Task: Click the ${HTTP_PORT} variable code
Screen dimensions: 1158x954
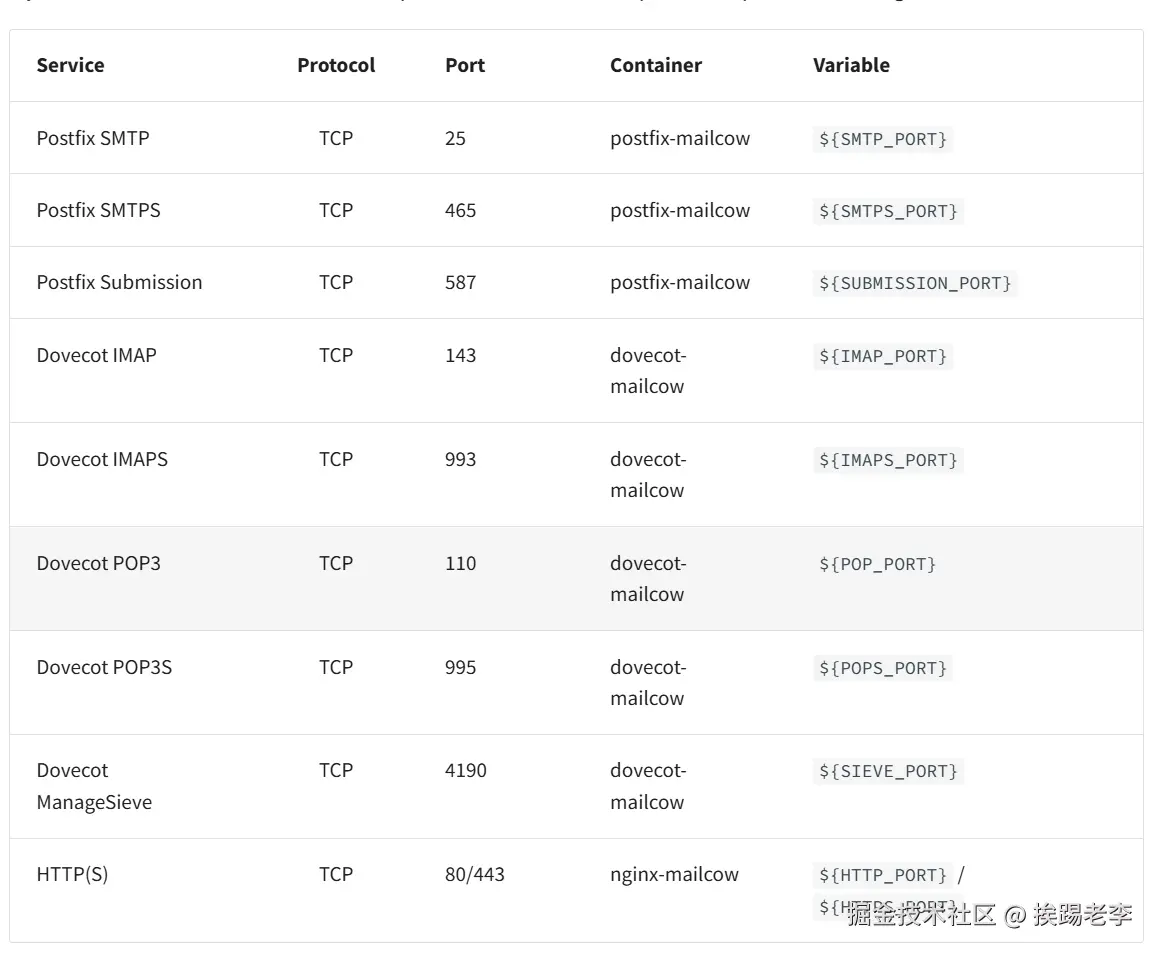Action: tap(883, 875)
